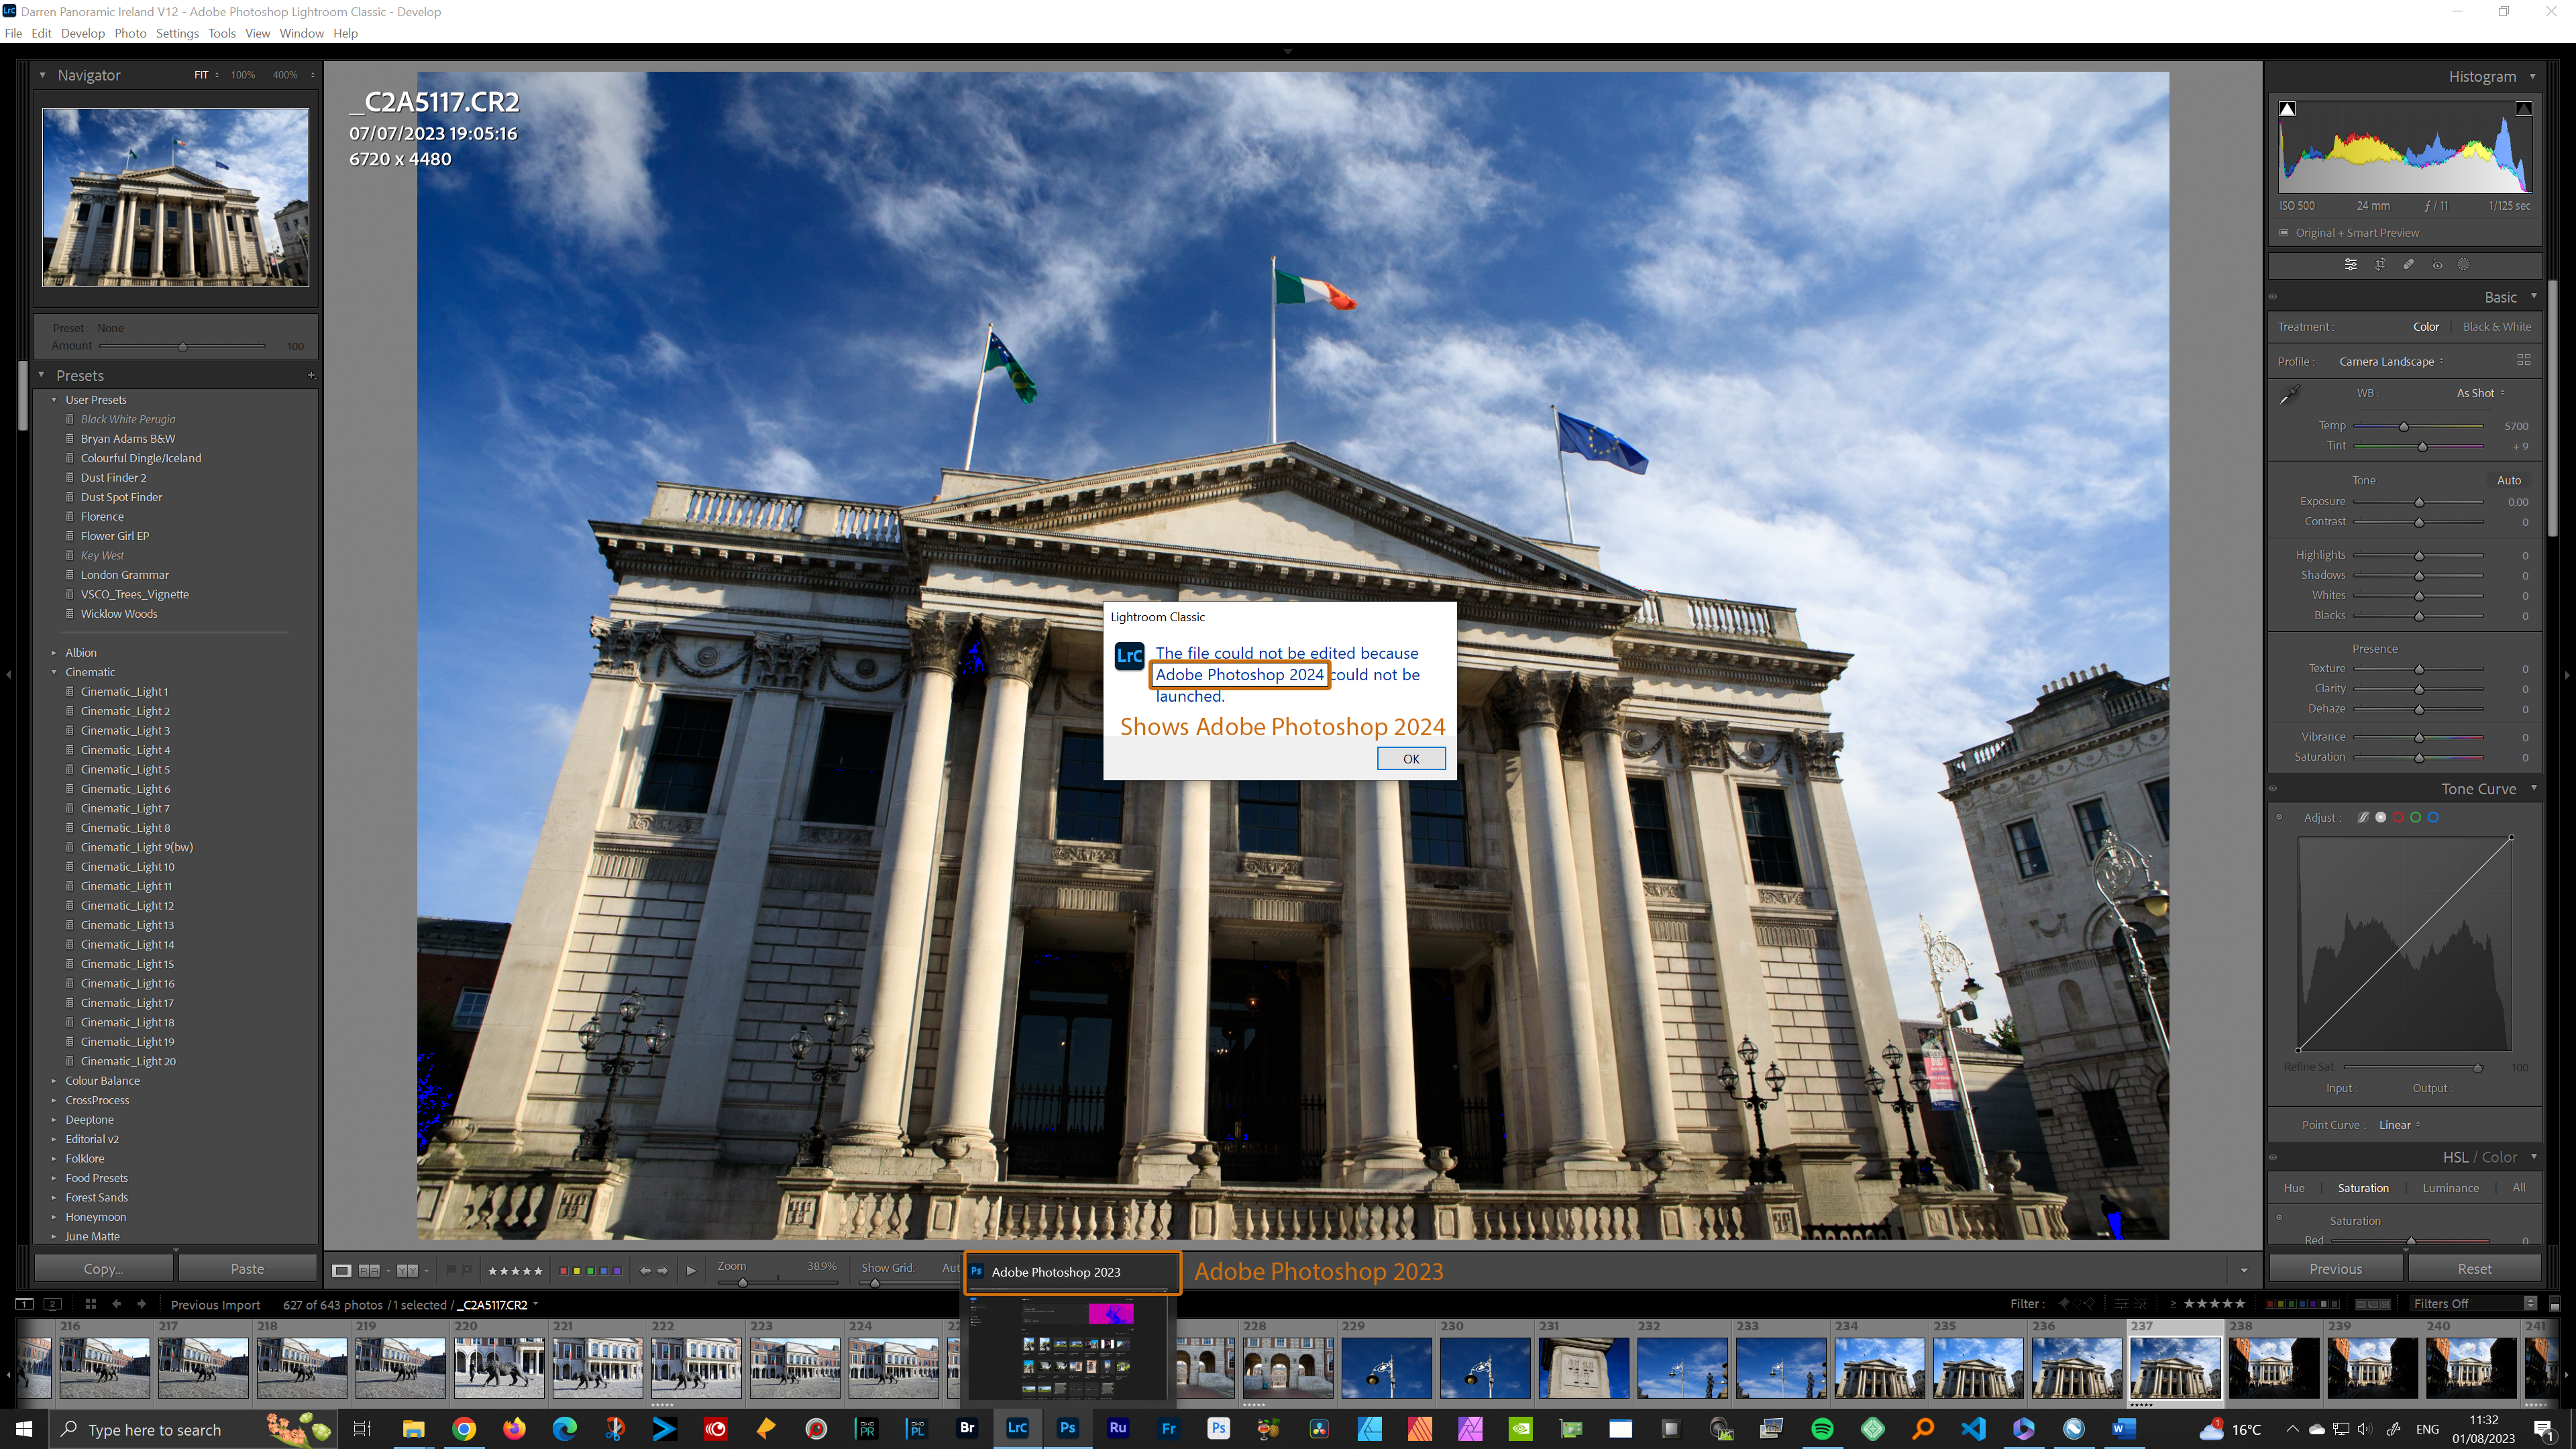Image resolution: width=2576 pixels, height=1449 pixels.
Task: Open the Point Curve Linear dropdown
Action: 2399,1125
